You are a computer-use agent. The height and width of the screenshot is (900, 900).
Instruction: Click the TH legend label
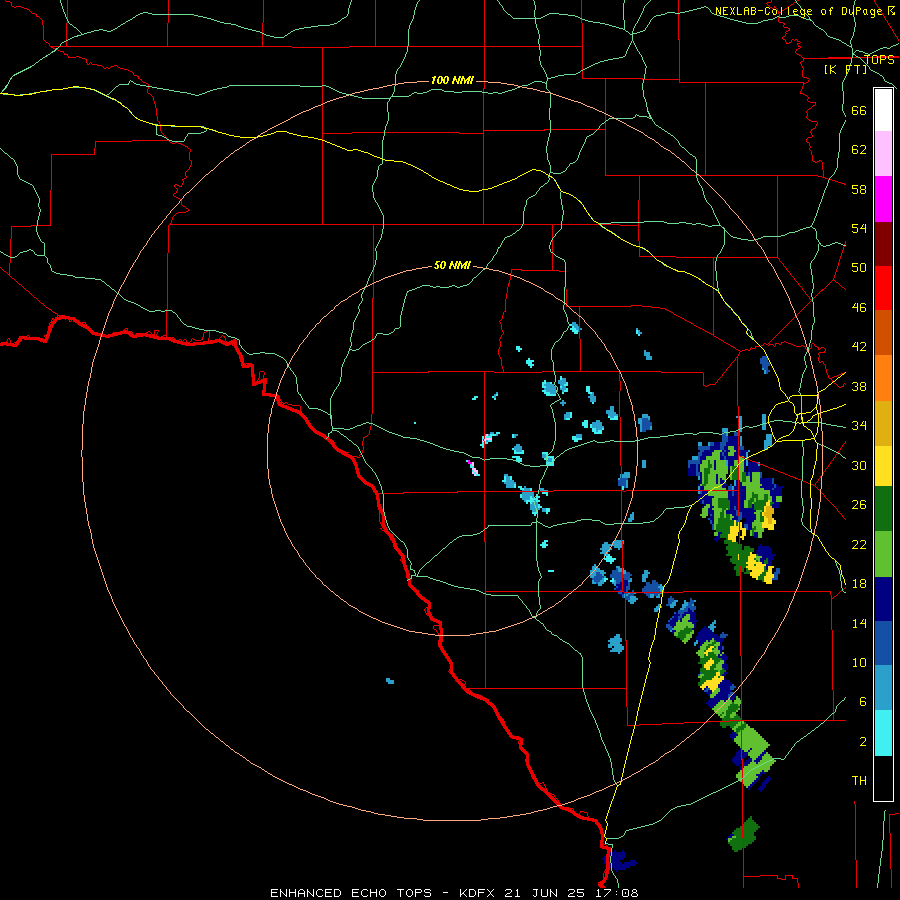click(859, 781)
